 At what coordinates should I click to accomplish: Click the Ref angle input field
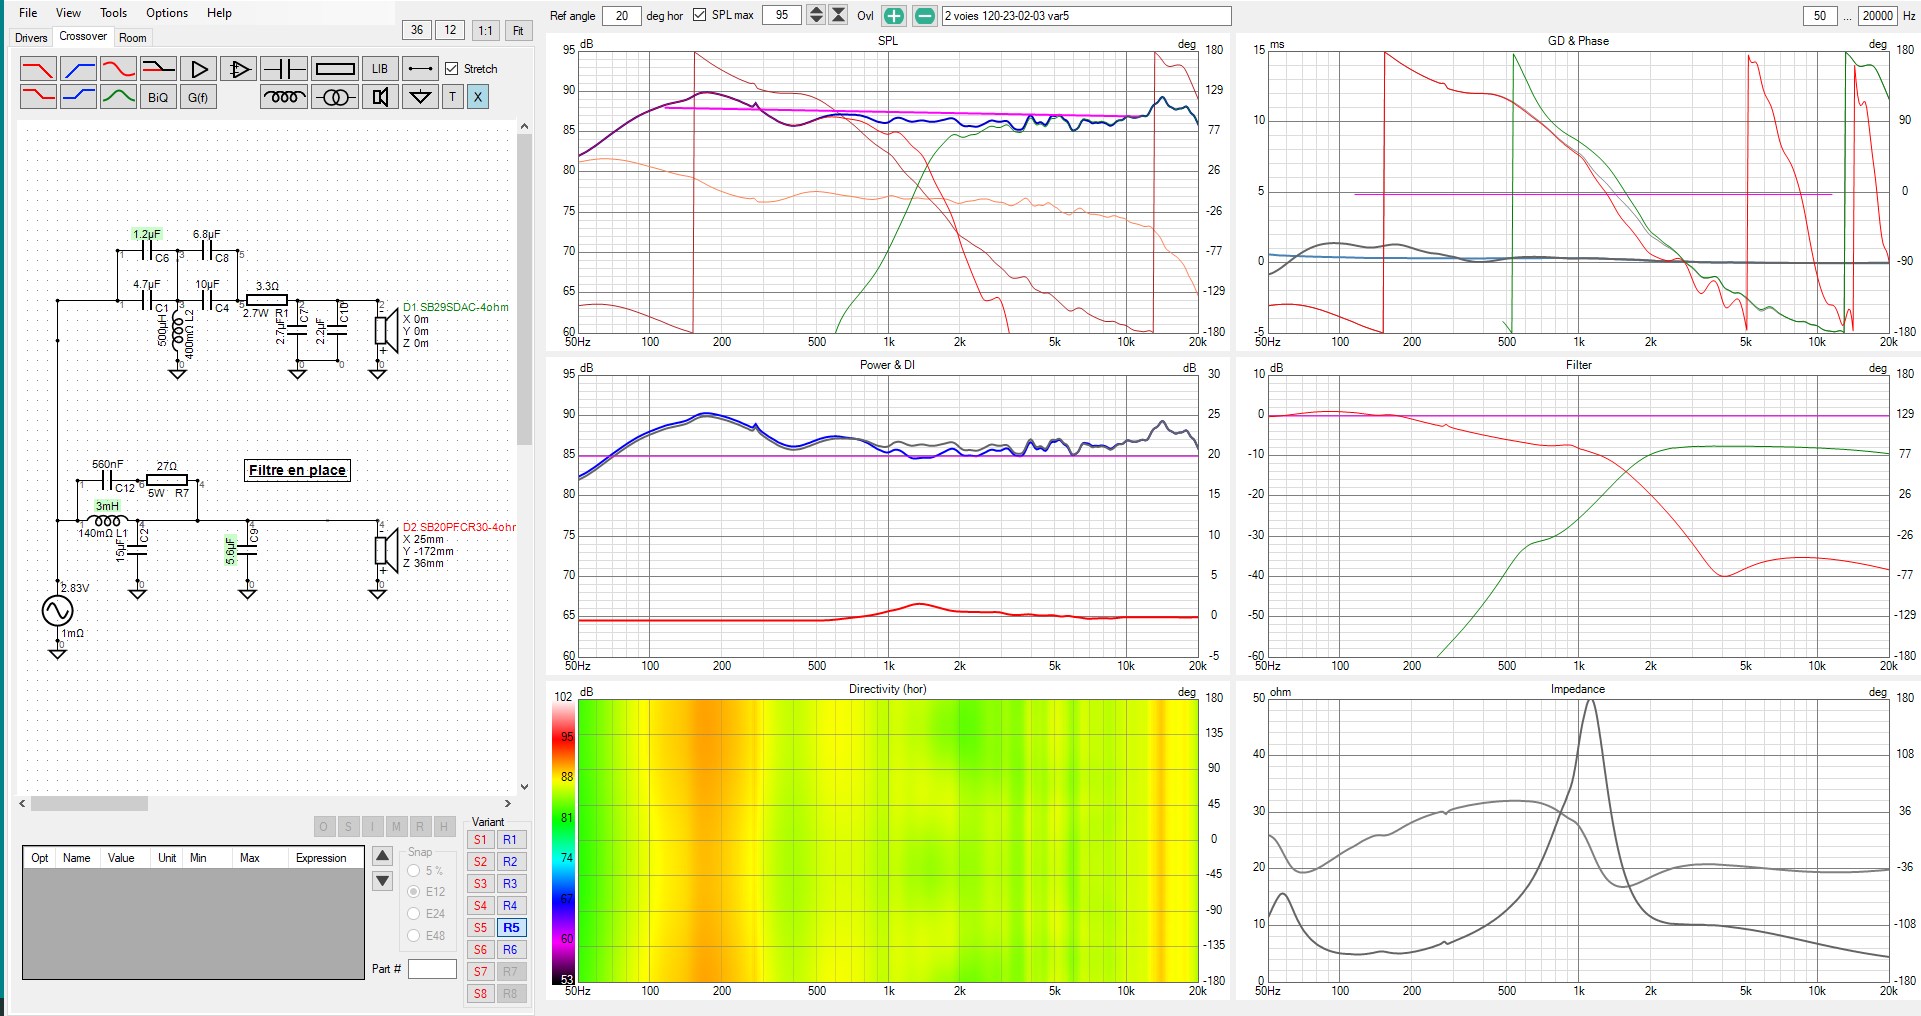621,16
